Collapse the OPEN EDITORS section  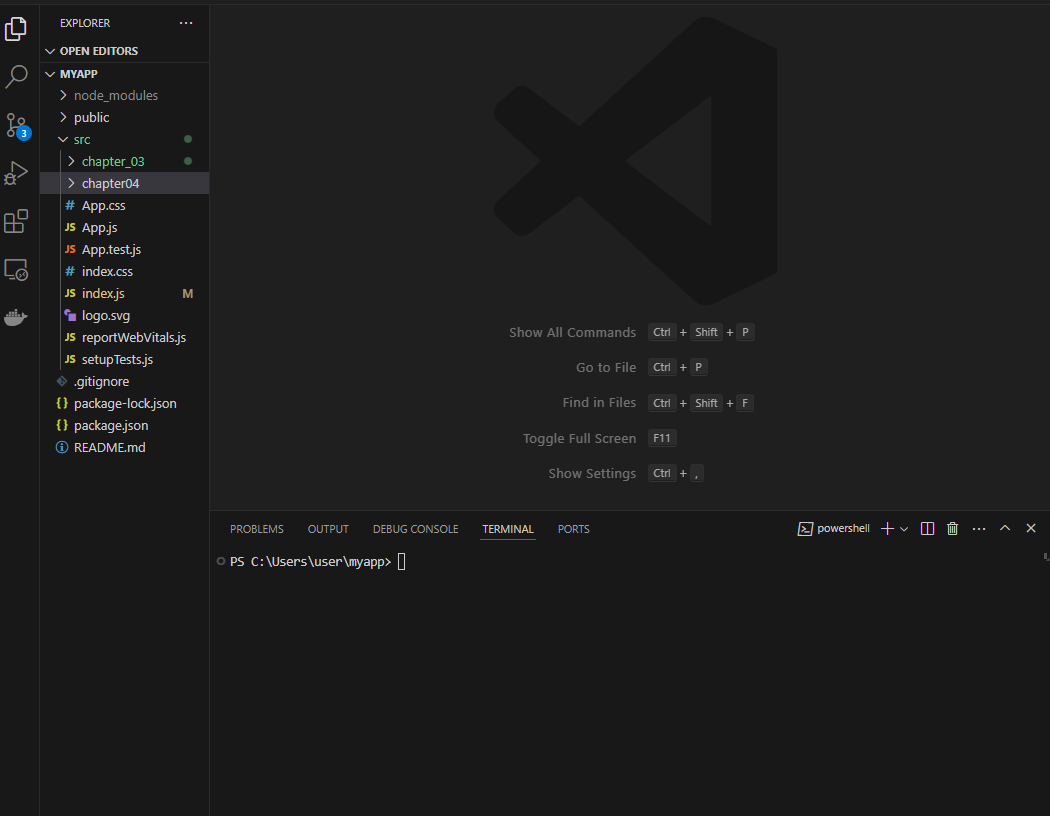point(125,51)
